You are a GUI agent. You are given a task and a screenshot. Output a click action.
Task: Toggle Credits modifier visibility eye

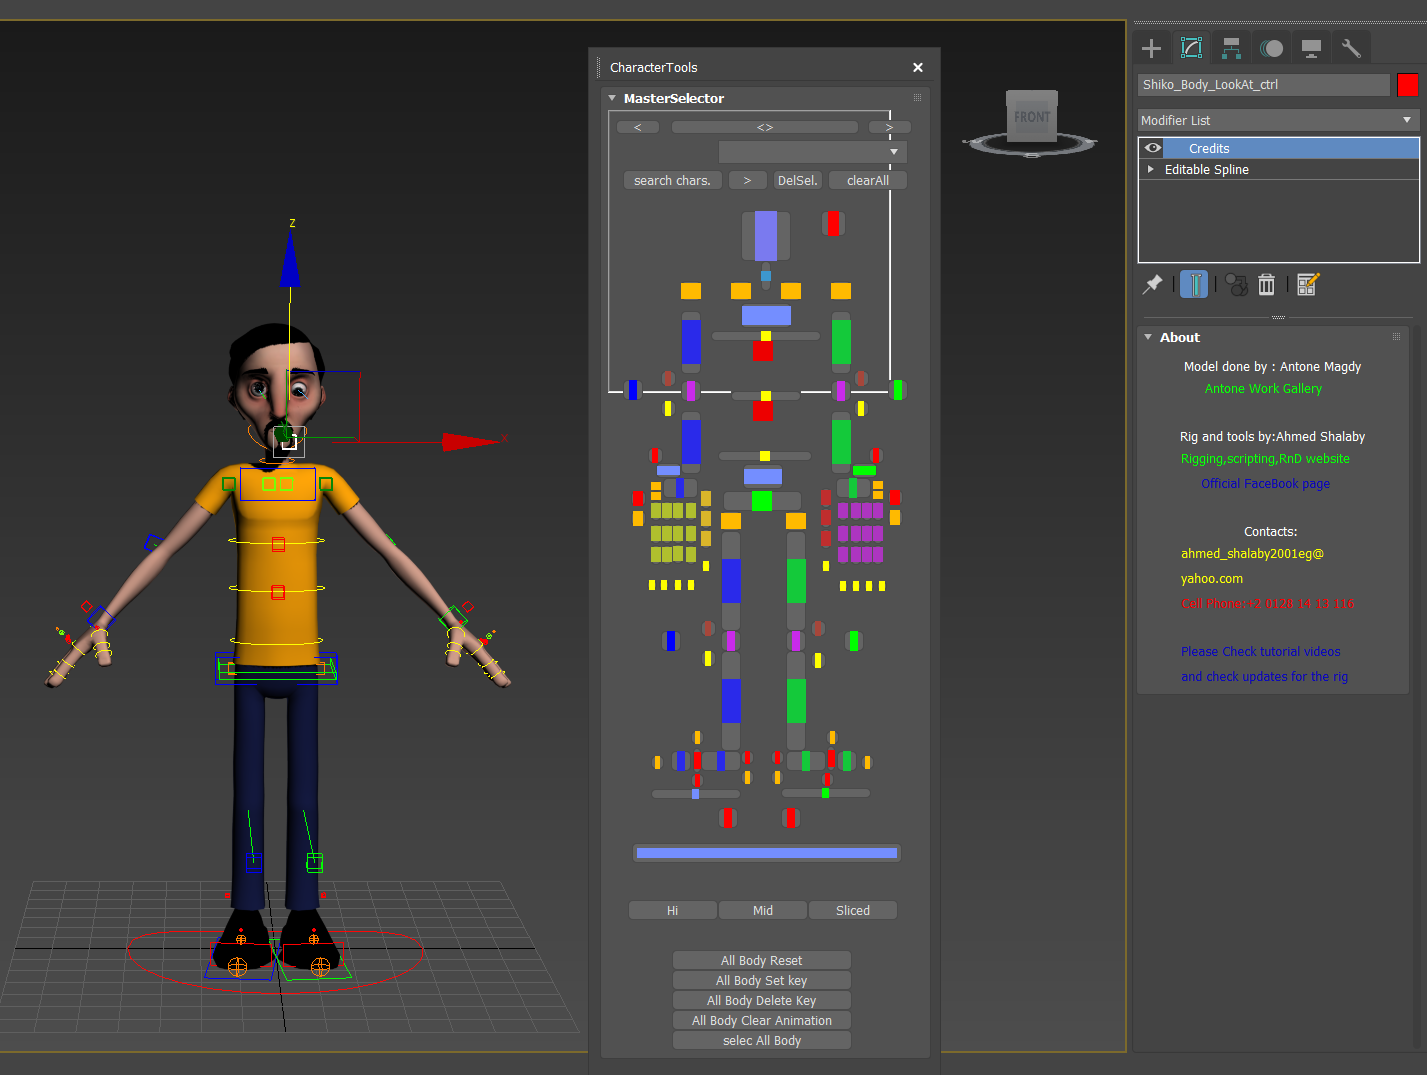[1152, 148]
